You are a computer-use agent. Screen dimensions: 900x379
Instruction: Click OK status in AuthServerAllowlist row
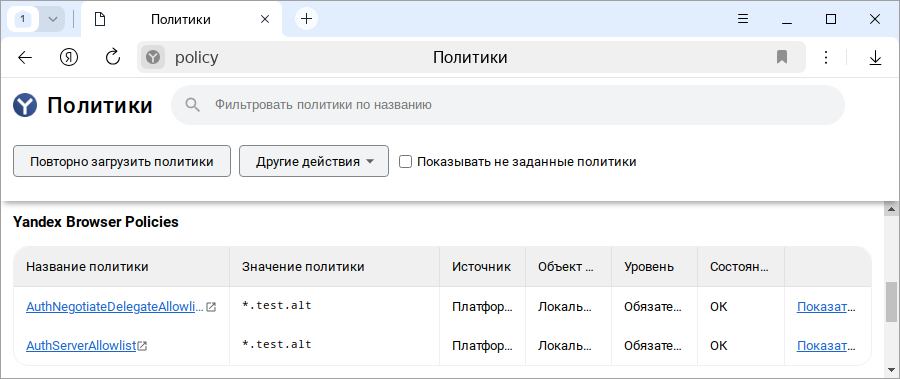coord(719,346)
